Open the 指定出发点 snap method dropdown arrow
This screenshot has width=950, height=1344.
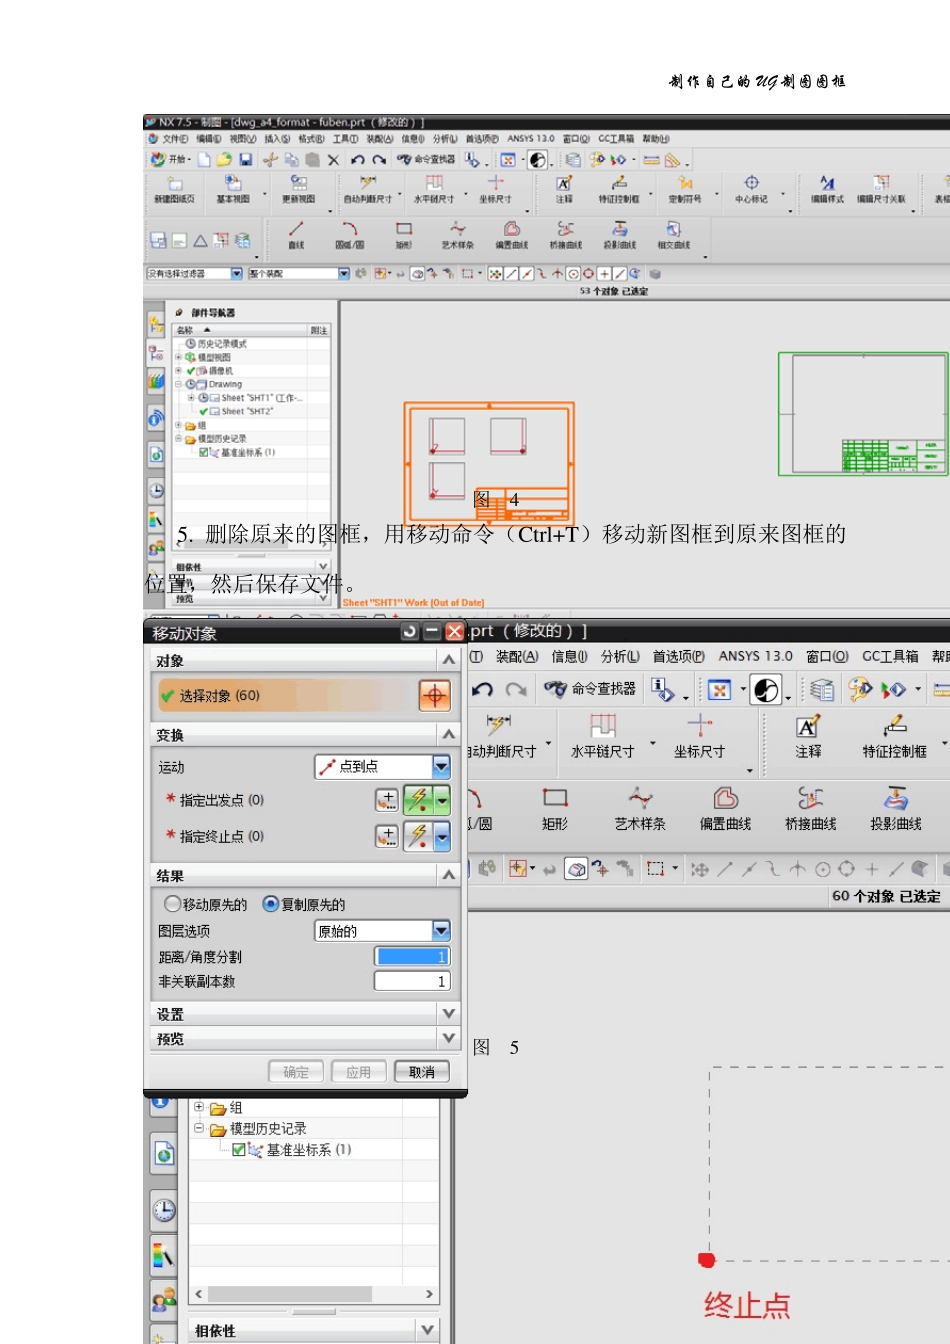[x=442, y=800]
